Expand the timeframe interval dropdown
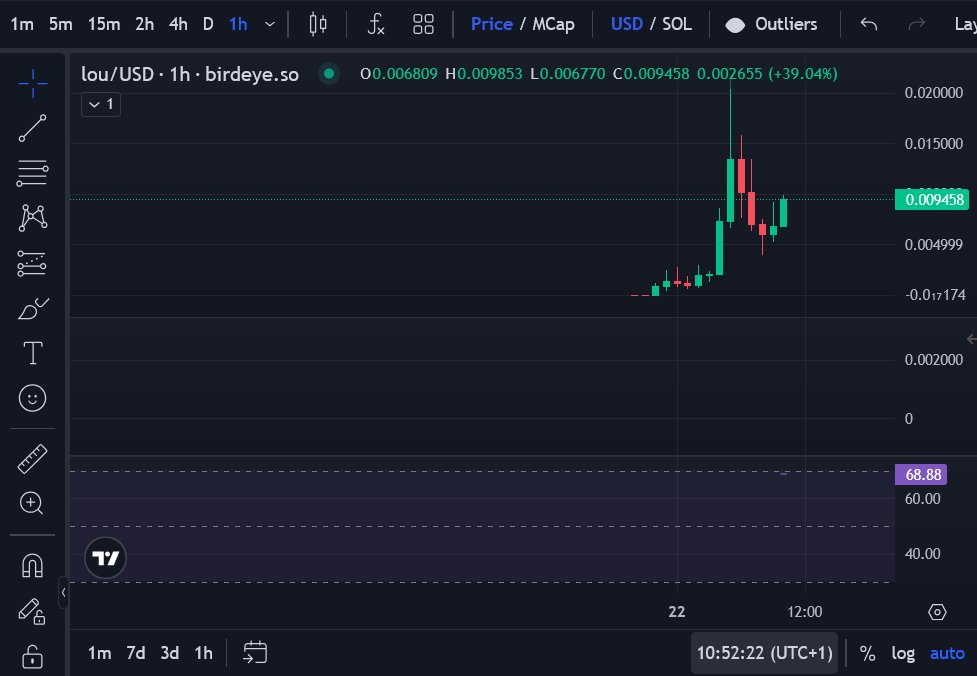Viewport: 977px width, 676px height. coord(270,24)
